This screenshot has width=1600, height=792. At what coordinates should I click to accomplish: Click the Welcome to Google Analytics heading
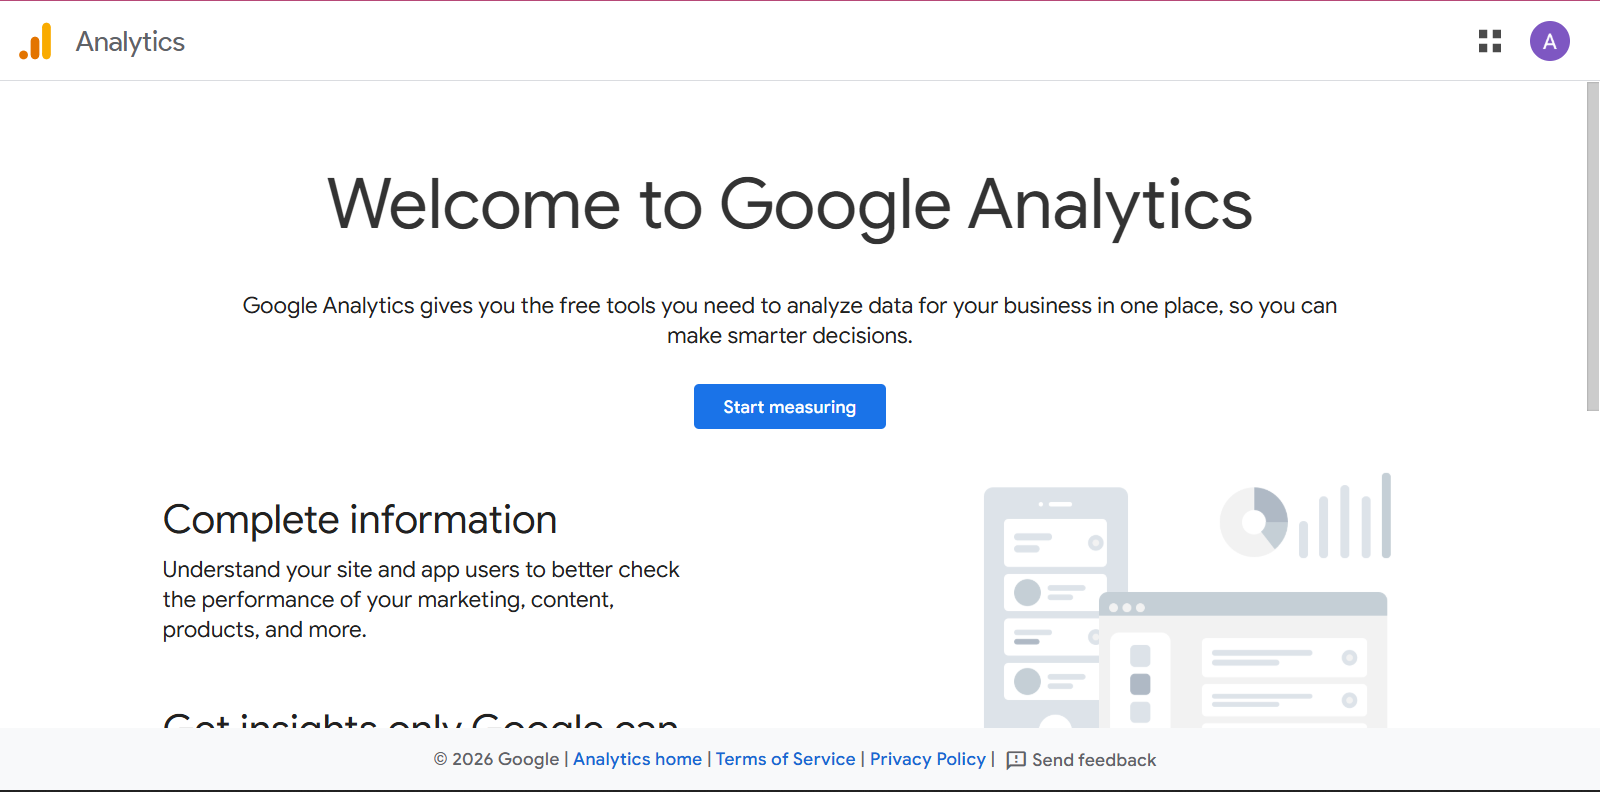pyautogui.click(x=790, y=205)
